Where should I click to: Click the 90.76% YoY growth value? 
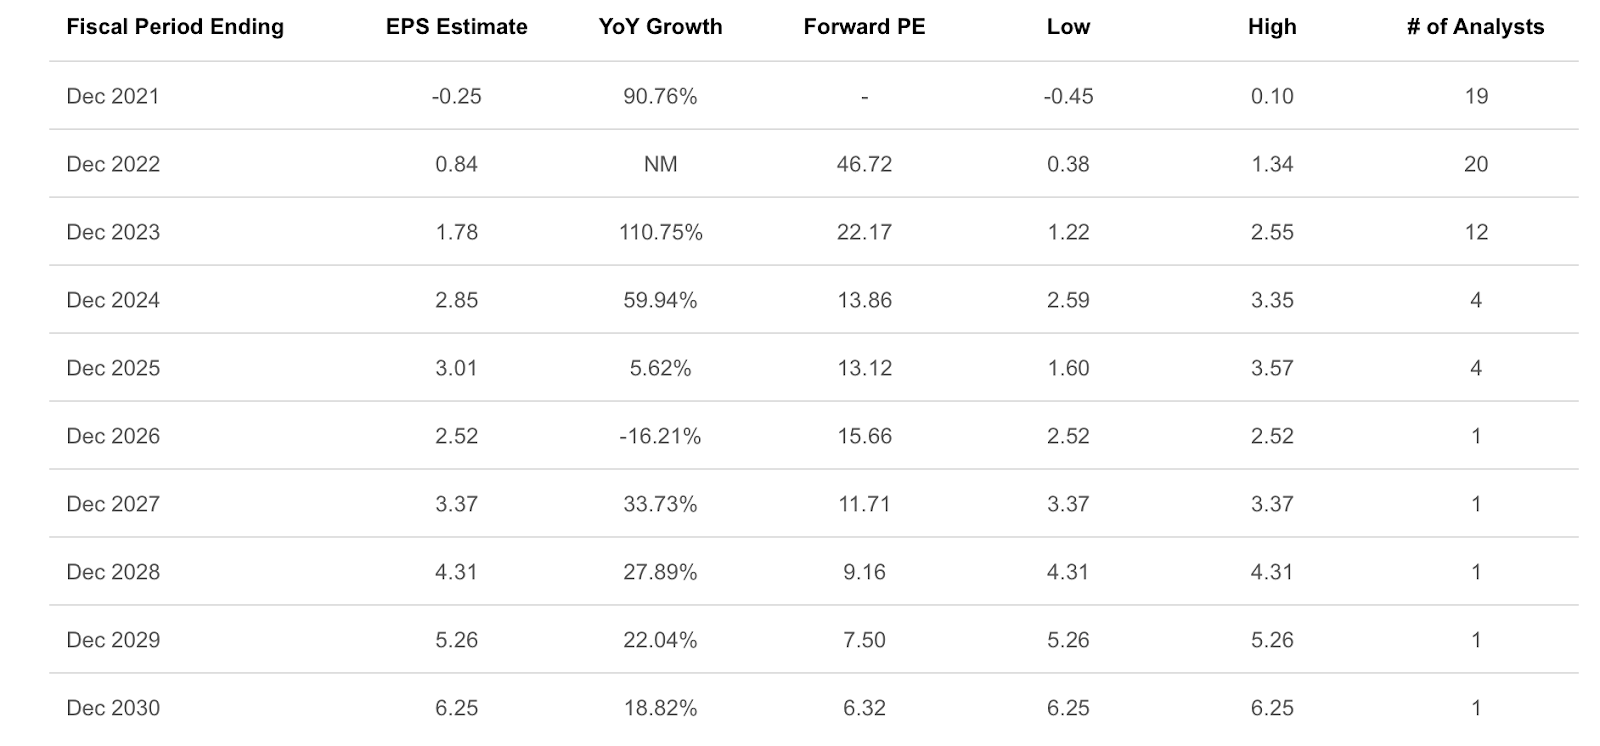[660, 96]
